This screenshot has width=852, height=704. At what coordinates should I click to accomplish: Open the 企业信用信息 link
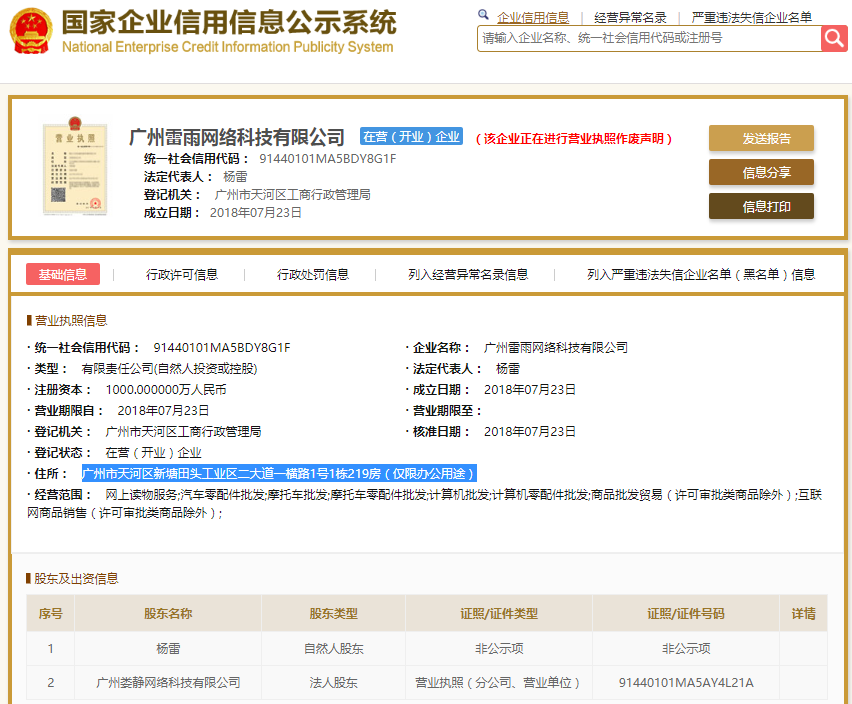point(533,17)
